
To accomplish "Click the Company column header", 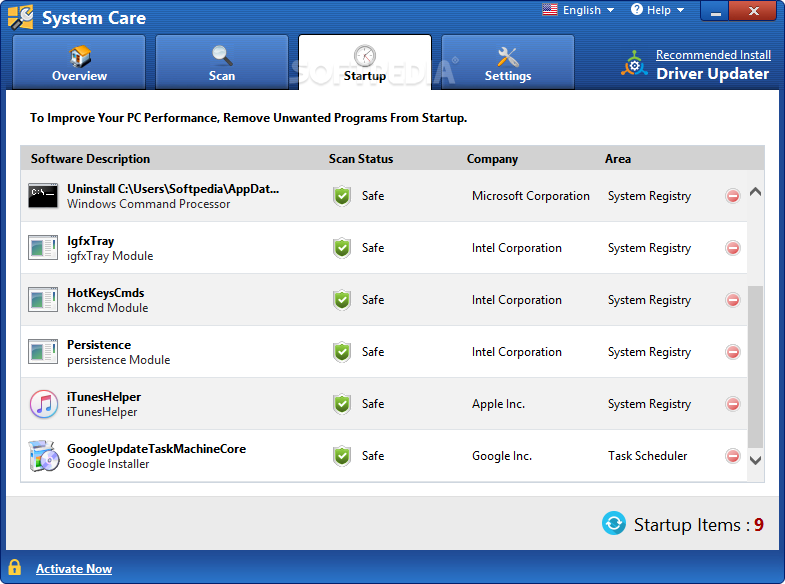I will coord(492,159).
